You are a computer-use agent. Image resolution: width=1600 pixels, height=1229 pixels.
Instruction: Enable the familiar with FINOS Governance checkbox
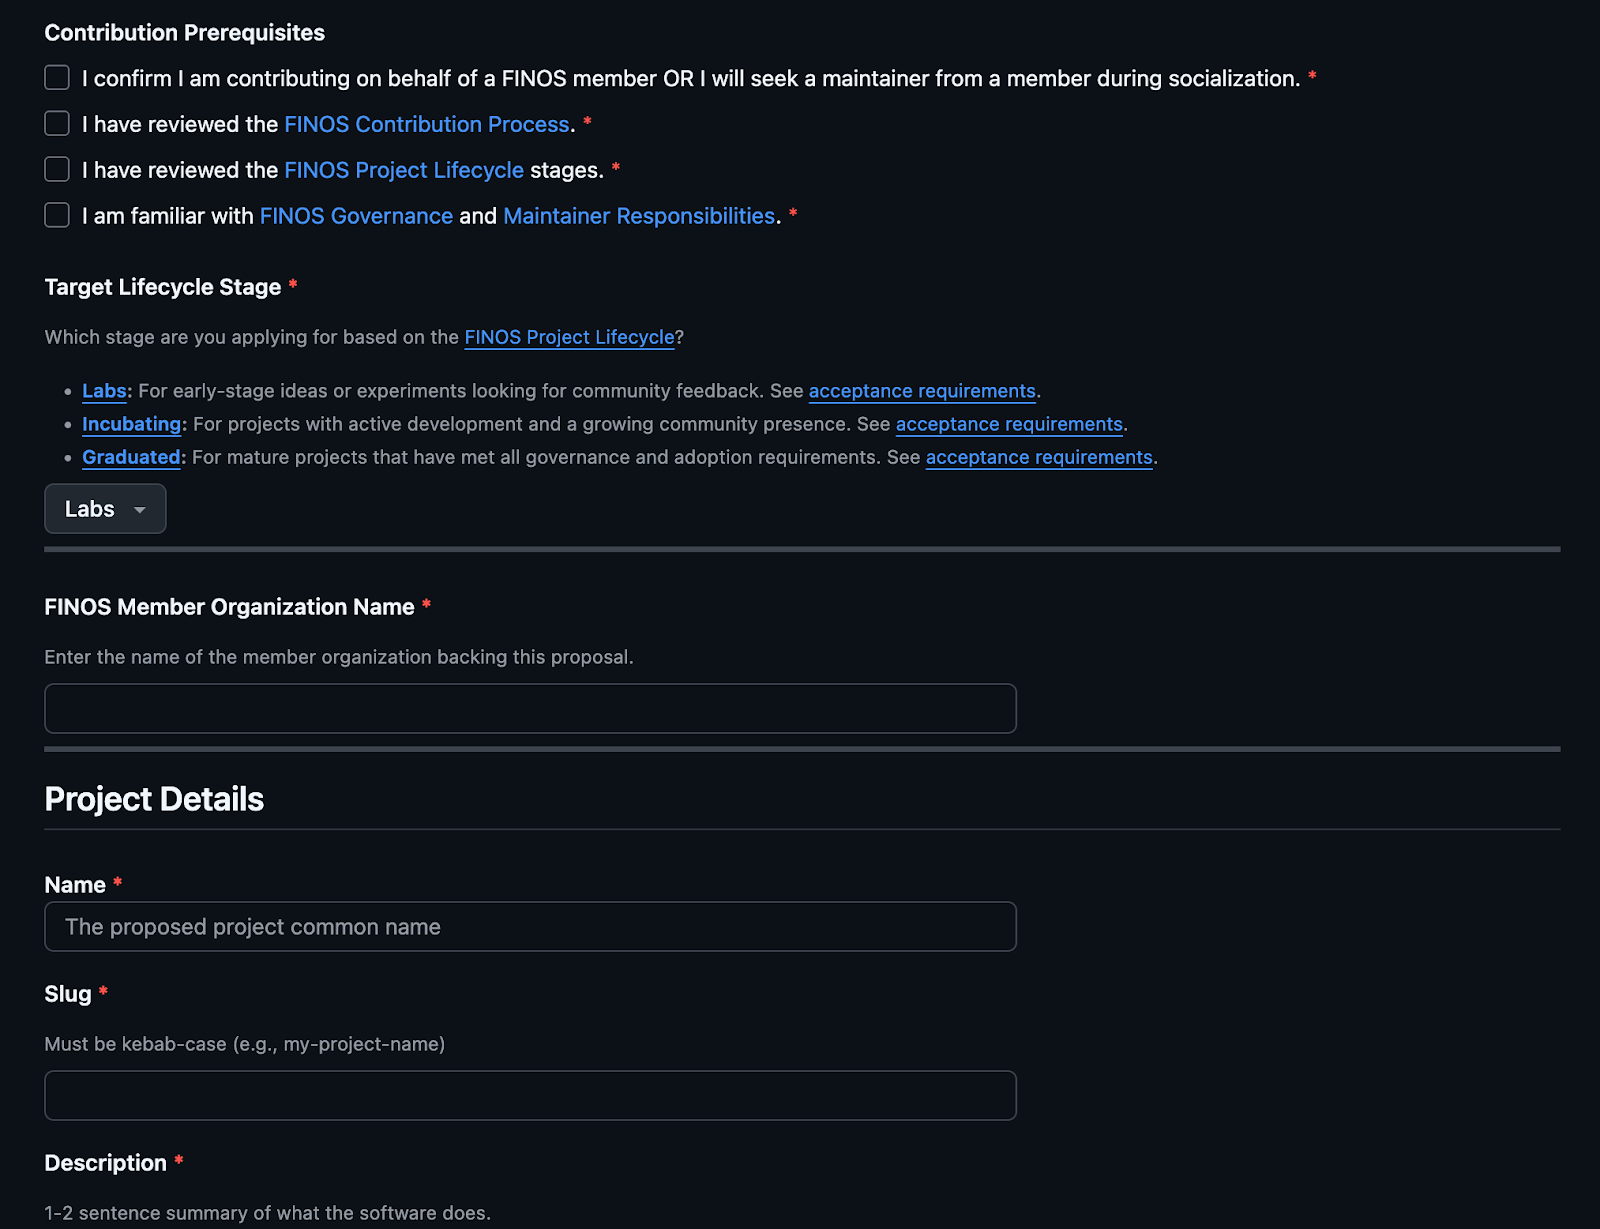pyautogui.click(x=57, y=216)
